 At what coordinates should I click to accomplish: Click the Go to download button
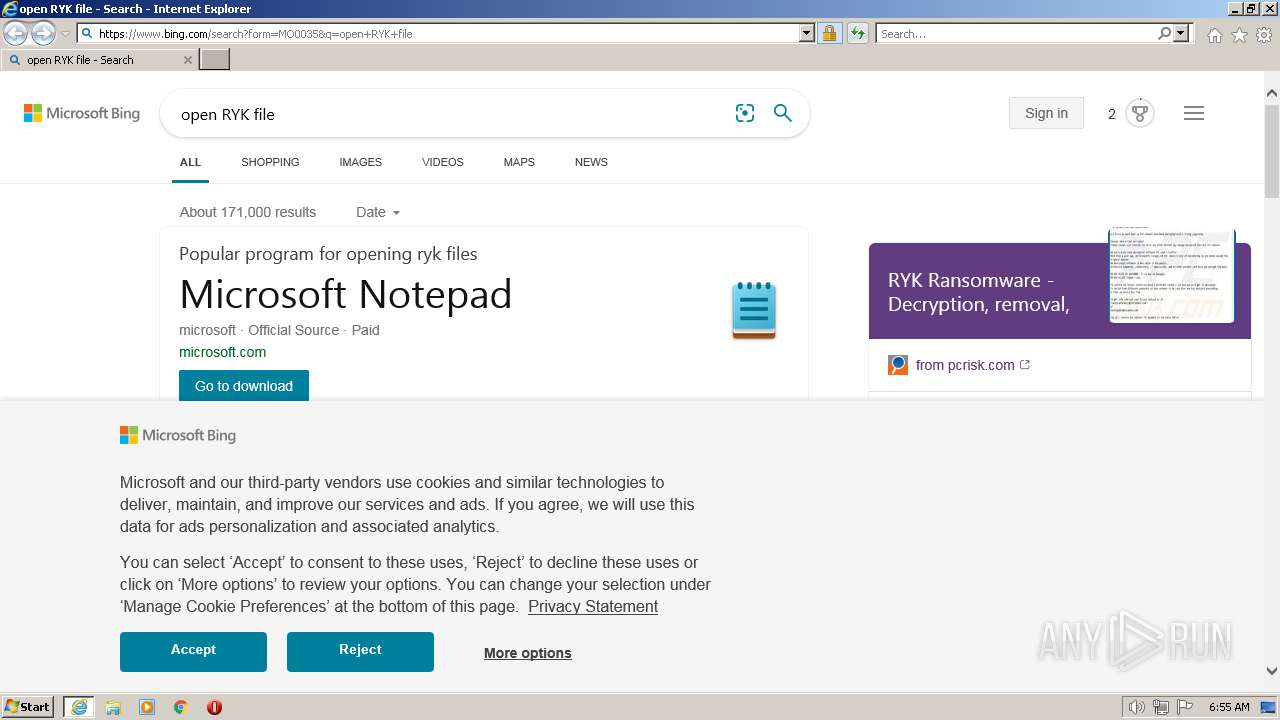click(244, 386)
